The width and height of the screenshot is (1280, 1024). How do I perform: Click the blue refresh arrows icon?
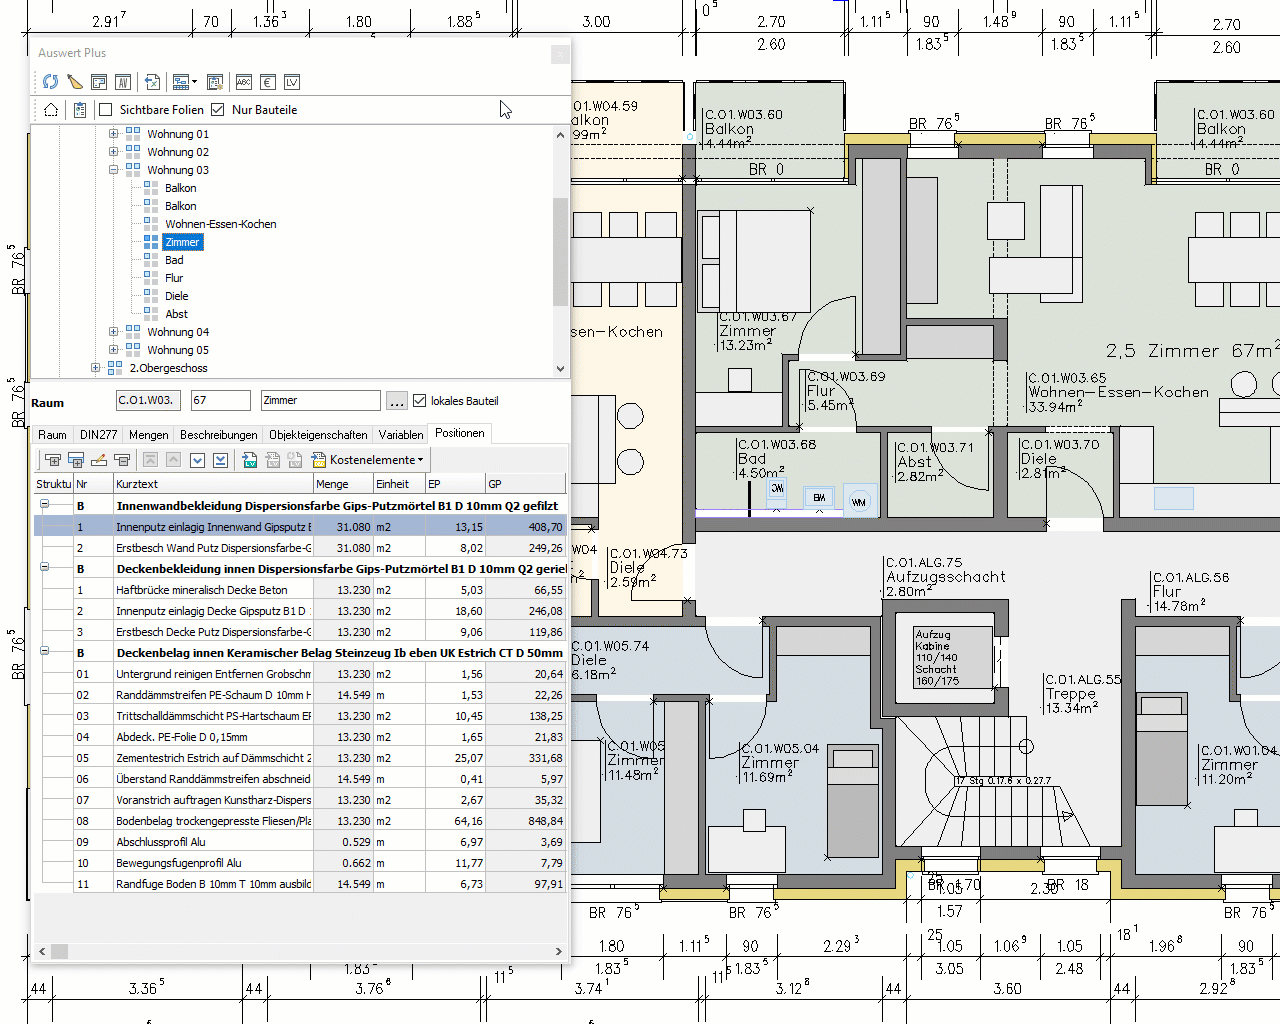point(51,82)
